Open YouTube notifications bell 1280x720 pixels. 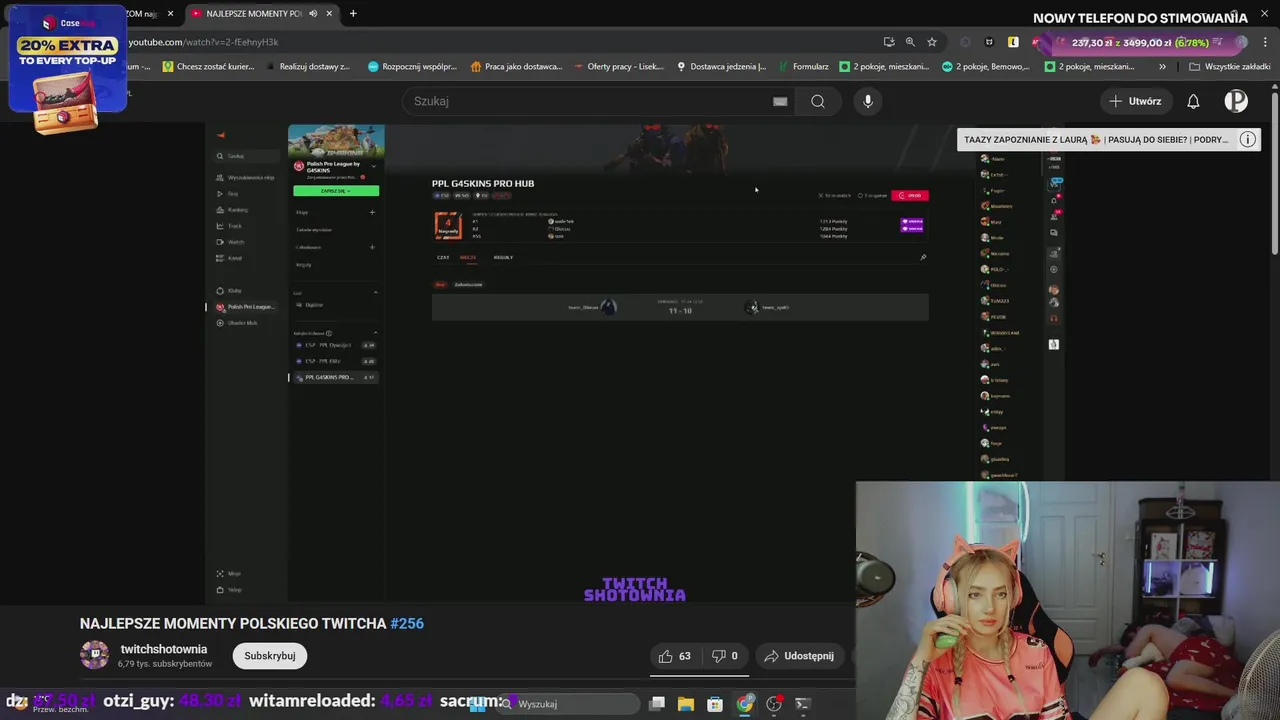pyautogui.click(x=1193, y=101)
